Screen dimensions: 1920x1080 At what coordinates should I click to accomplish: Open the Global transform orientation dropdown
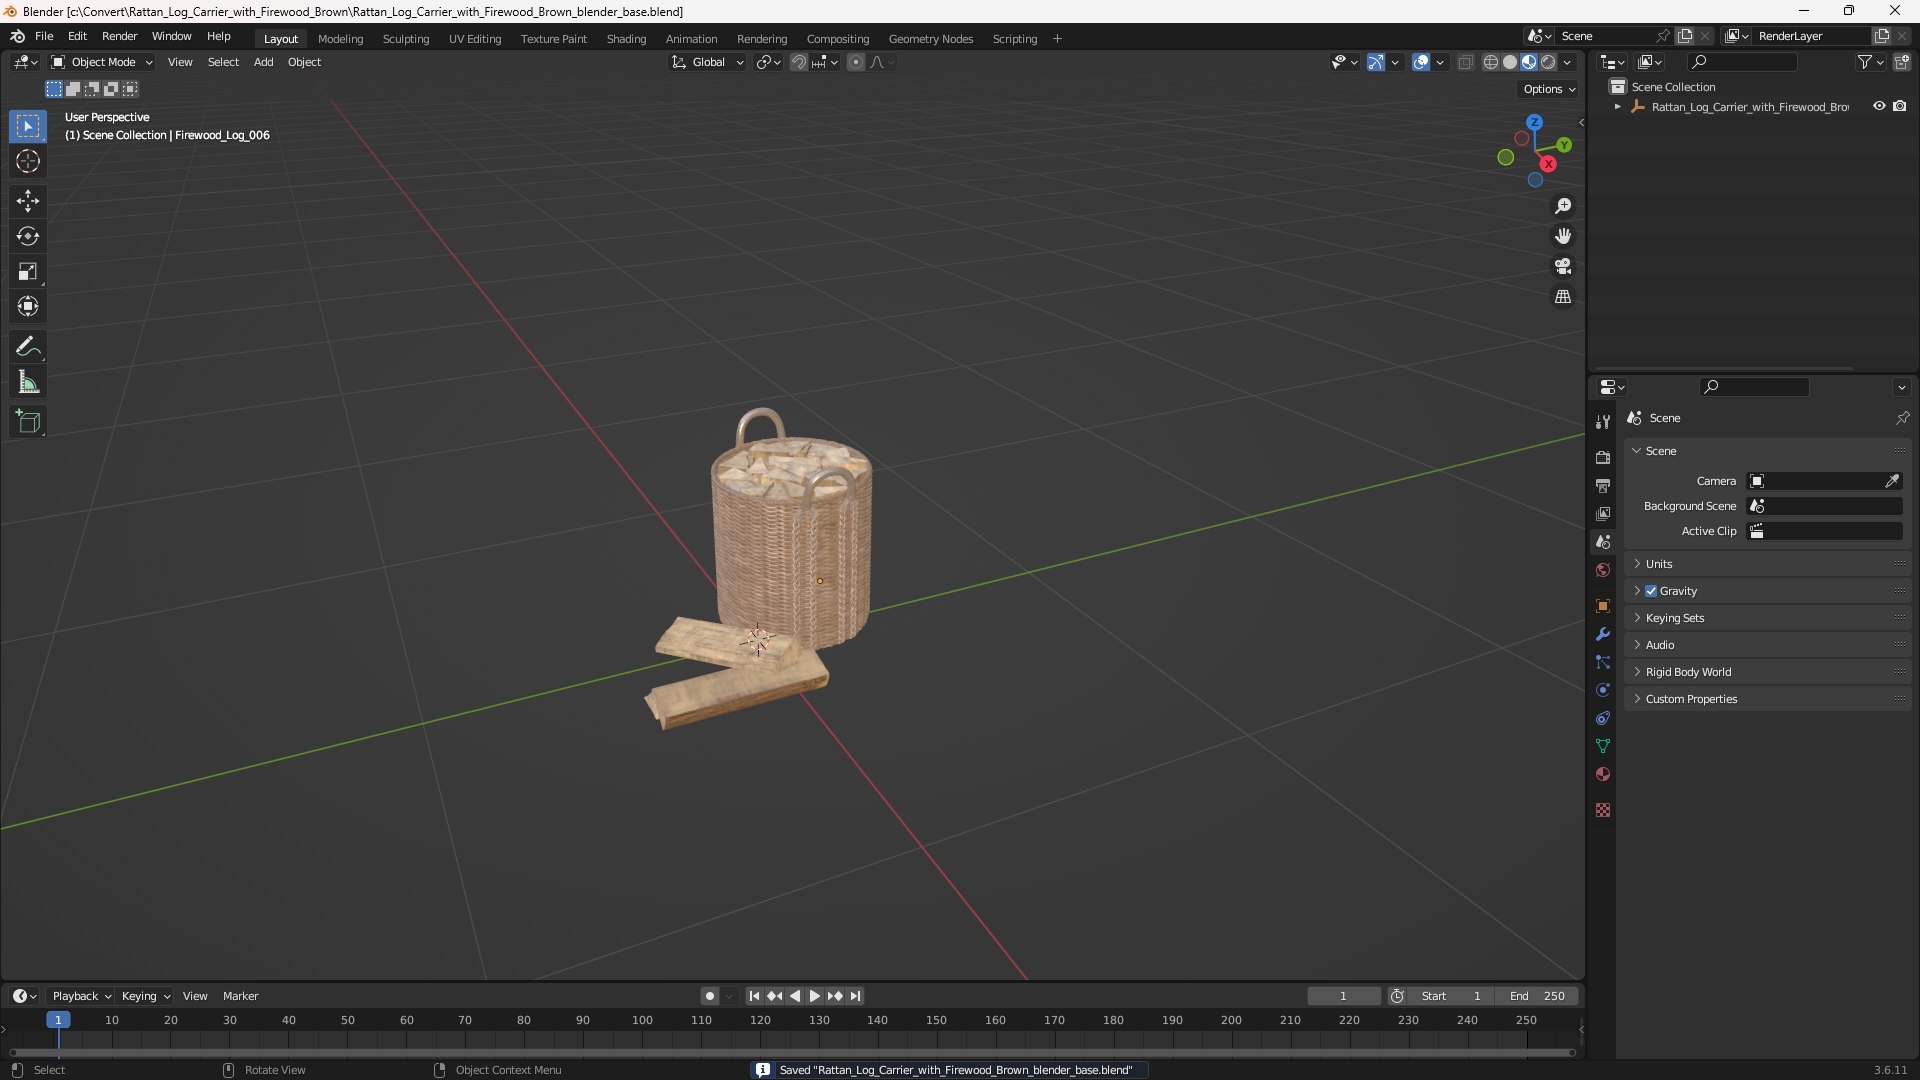(708, 62)
